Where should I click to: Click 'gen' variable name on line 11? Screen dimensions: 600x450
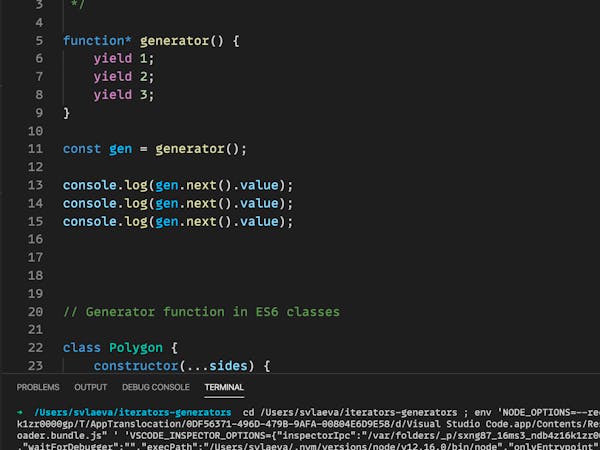pos(121,149)
